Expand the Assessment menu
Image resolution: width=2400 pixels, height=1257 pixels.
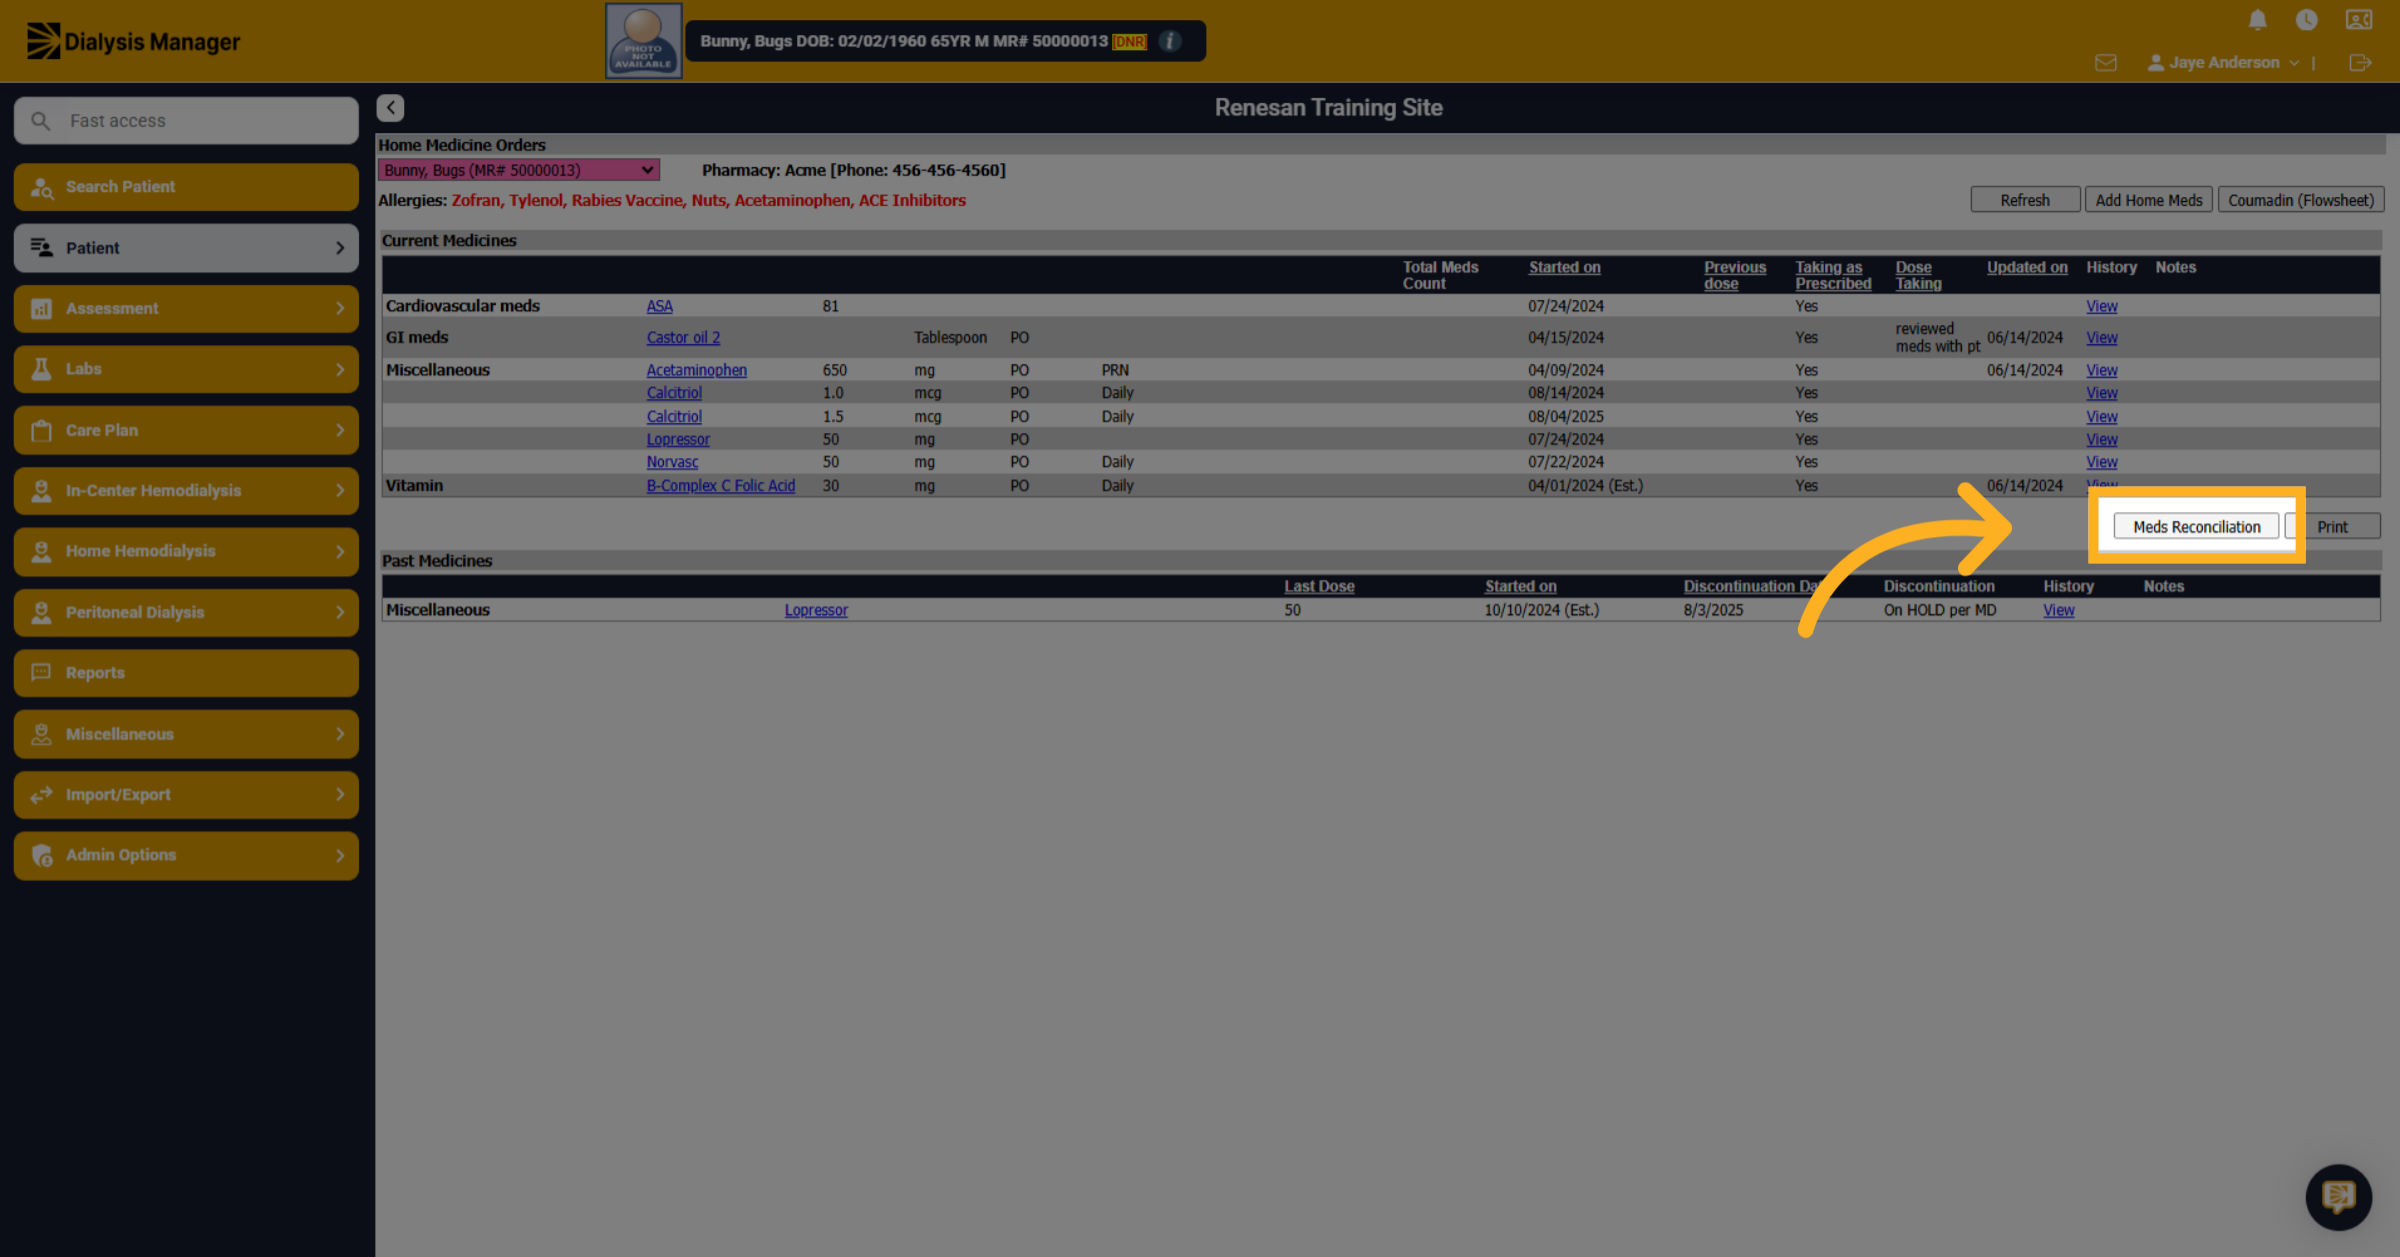point(186,309)
